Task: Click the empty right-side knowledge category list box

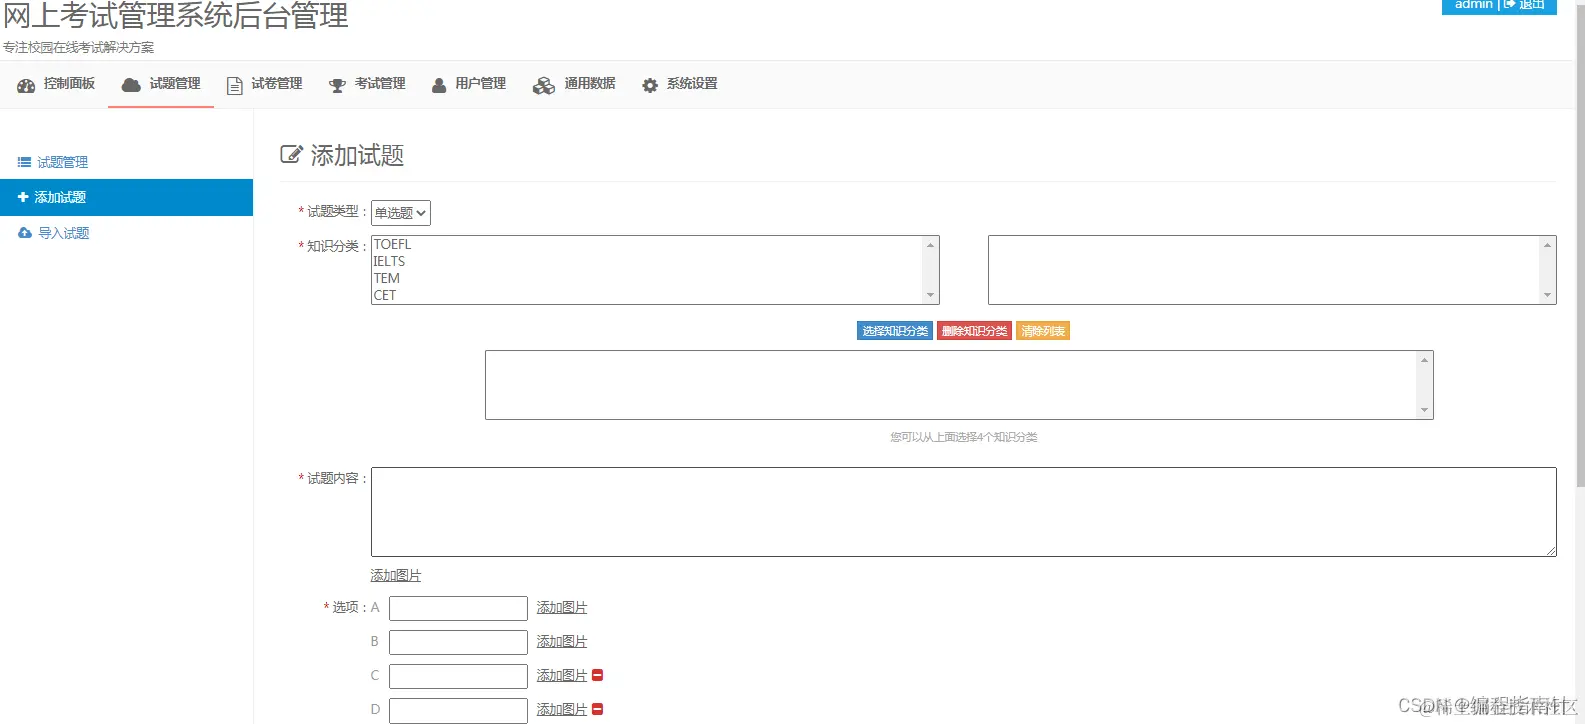Action: pos(1272,270)
